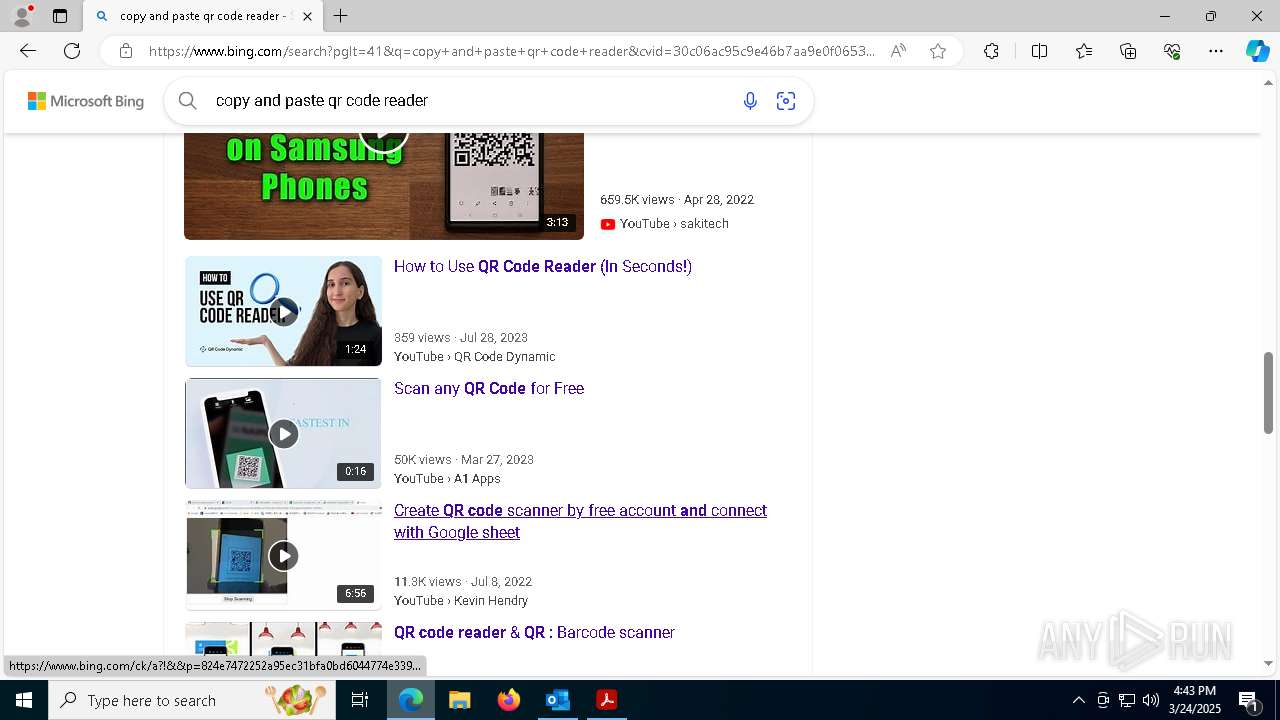Play the 'Use QR Code Reader' video thumbnail
The width and height of the screenshot is (1280, 720).
[284, 311]
